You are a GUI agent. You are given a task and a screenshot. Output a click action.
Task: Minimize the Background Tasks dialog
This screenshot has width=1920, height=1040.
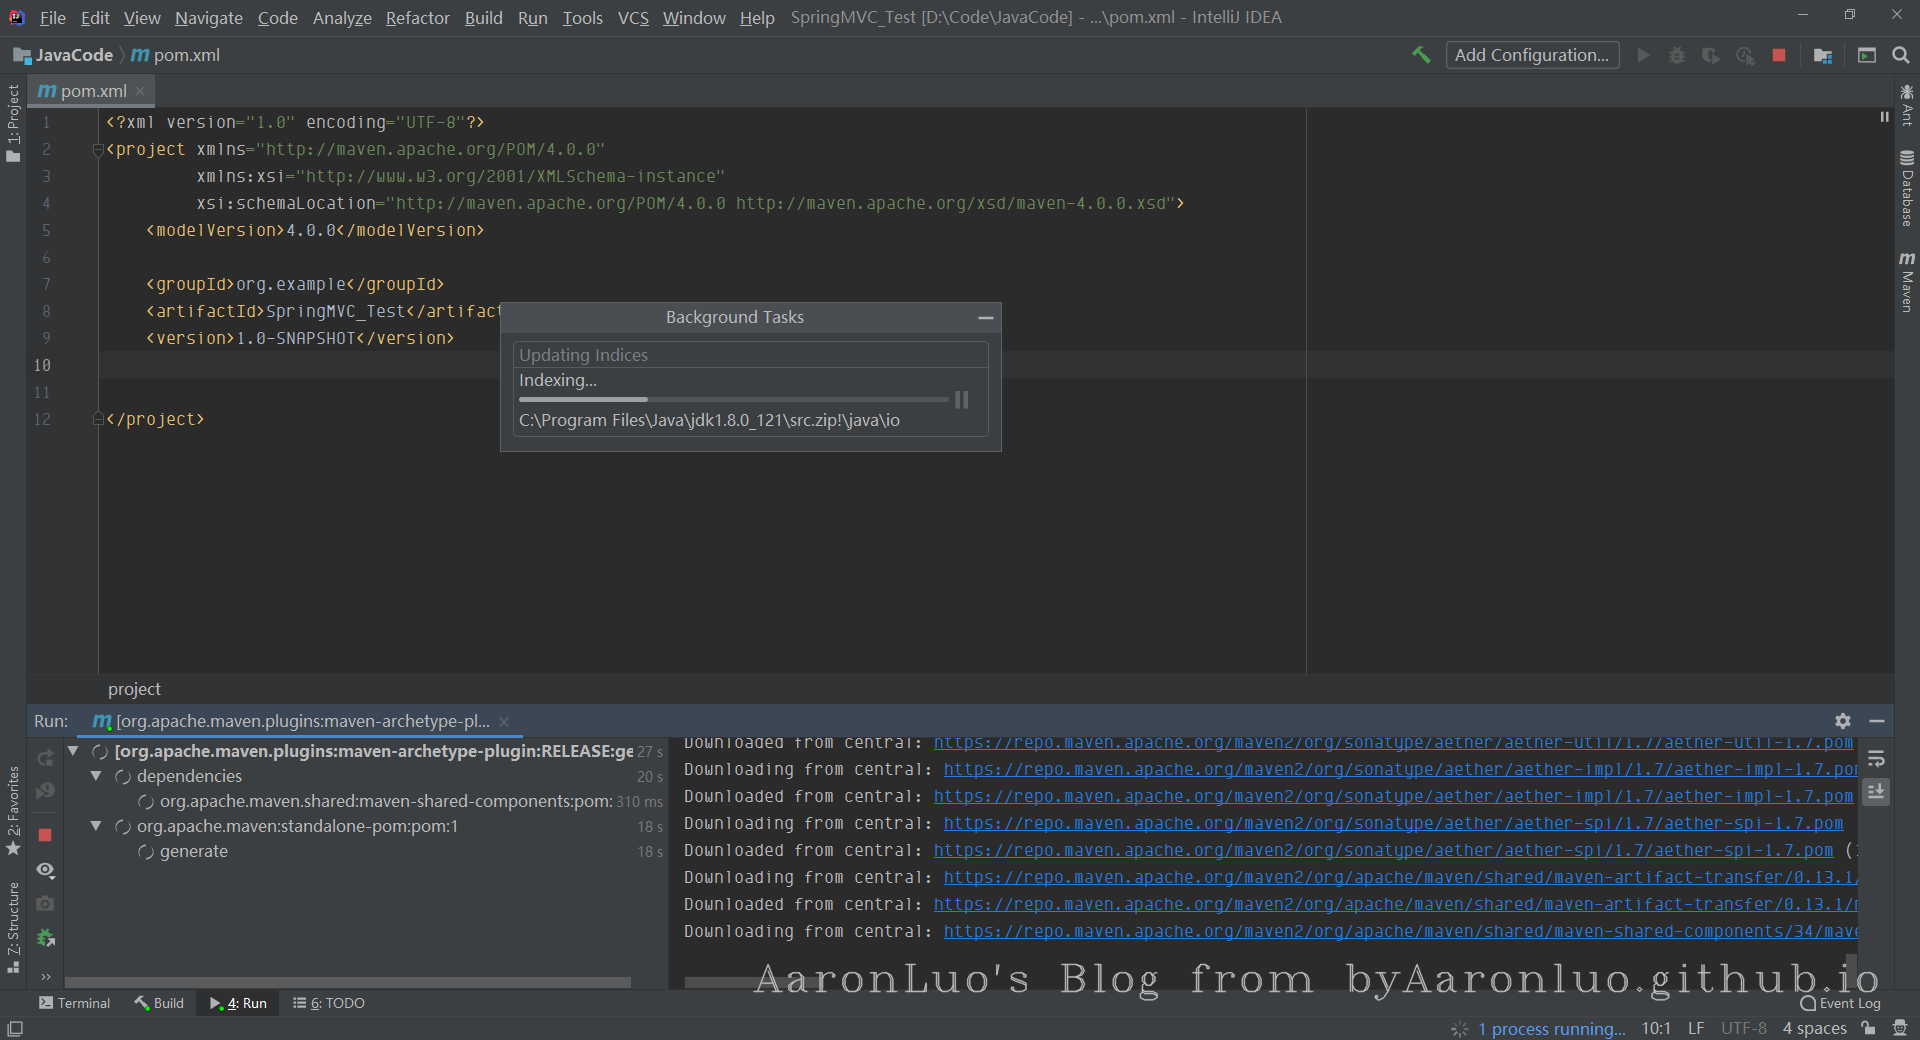(x=986, y=318)
